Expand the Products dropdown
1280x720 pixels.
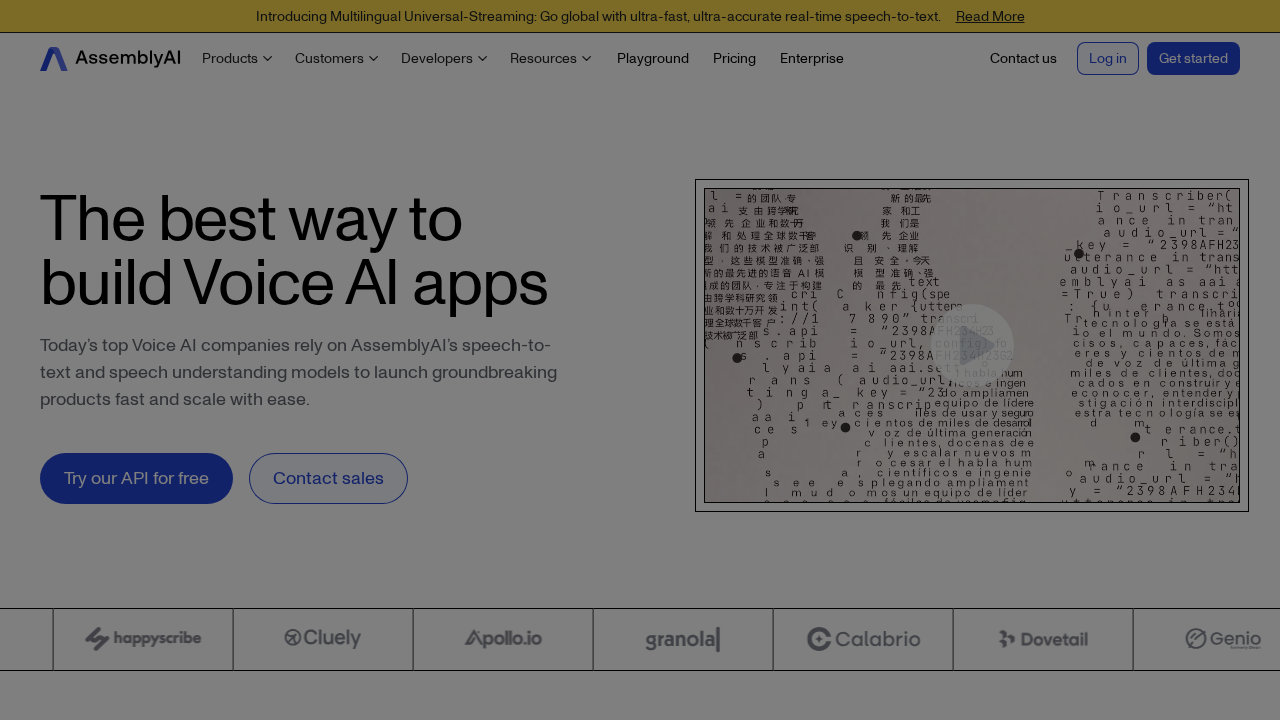pyautogui.click(x=236, y=58)
